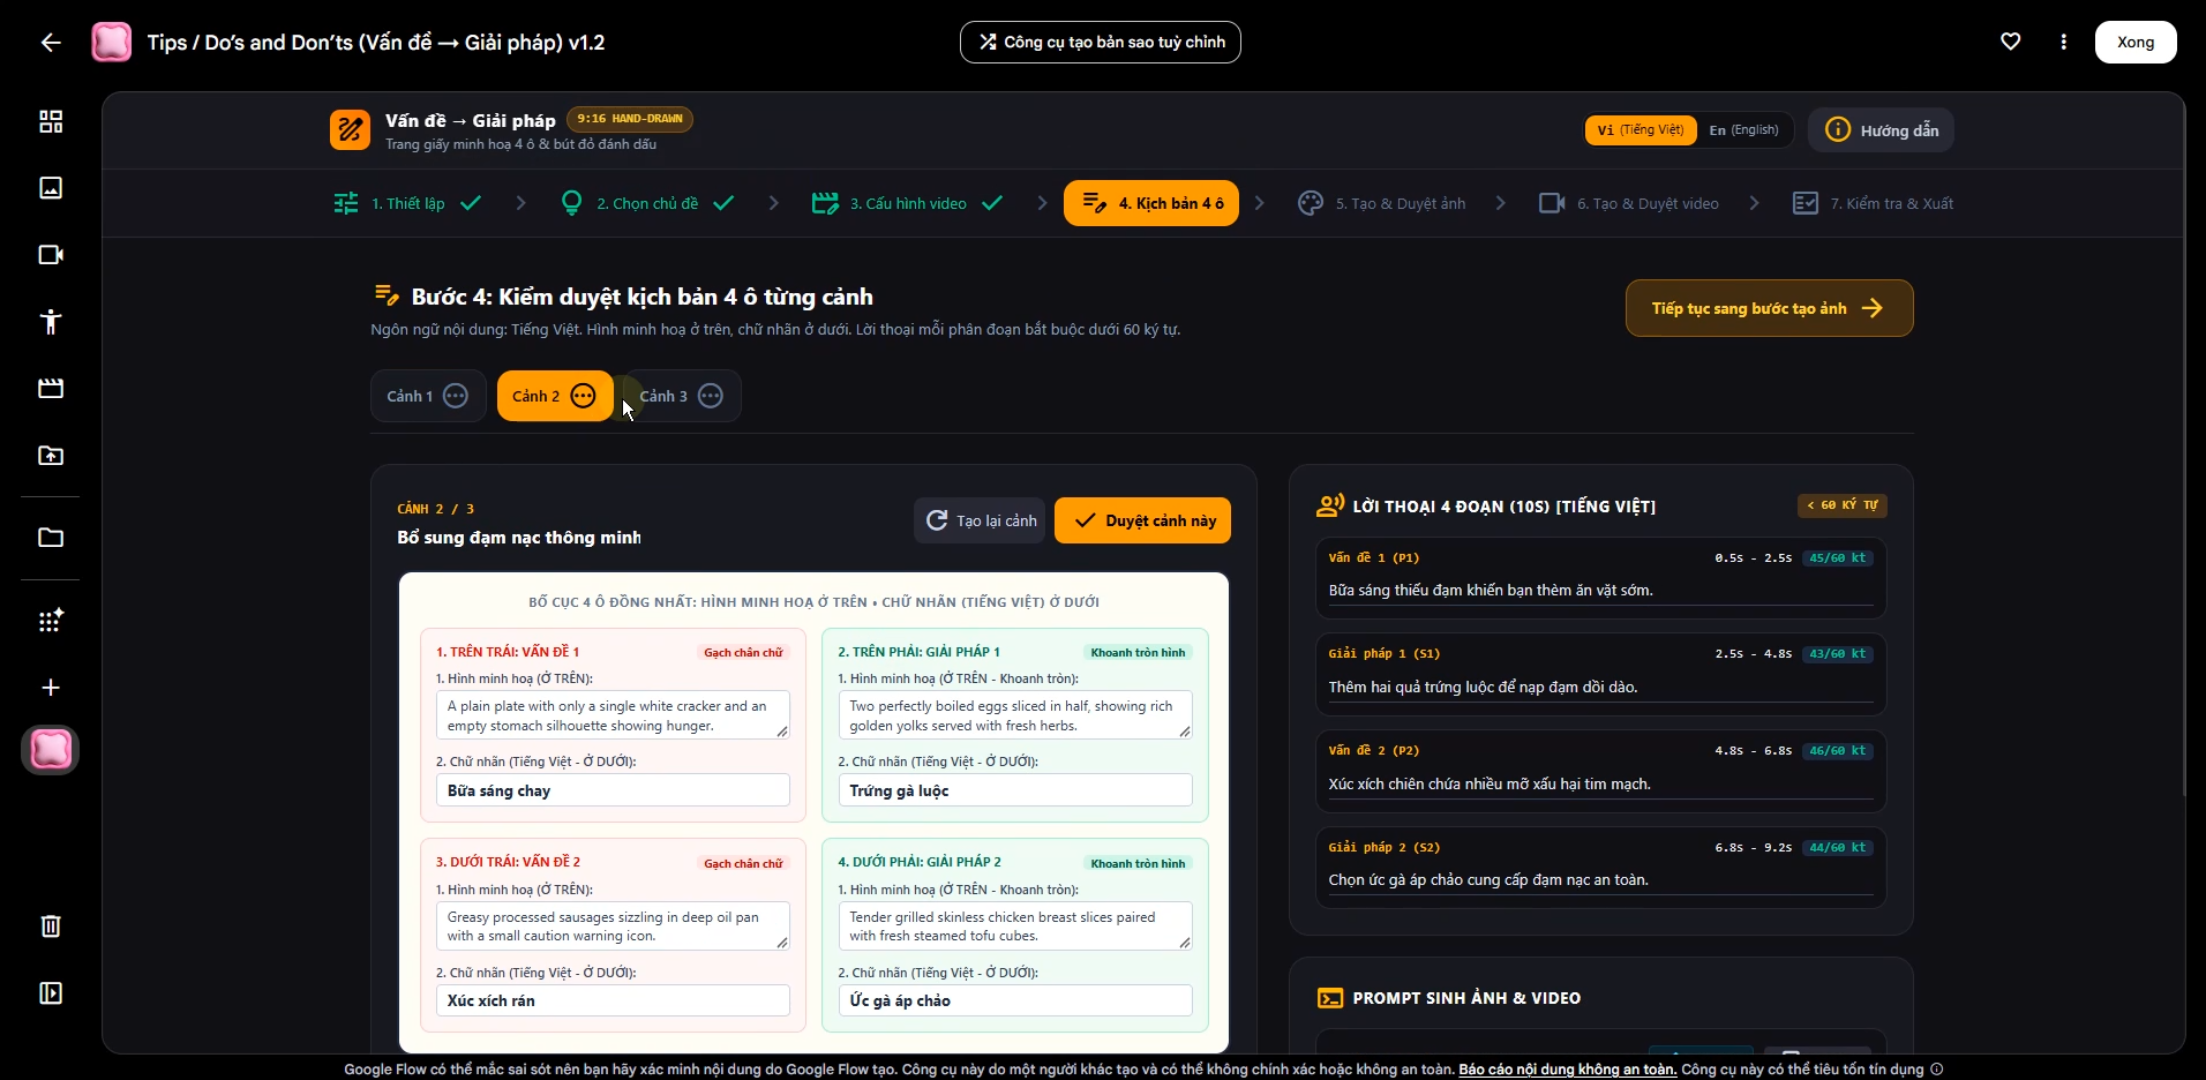This screenshot has width=2206, height=1080.
Task: Open the clapperboard scene icon in sidebar
Action: tap(50, 388)
